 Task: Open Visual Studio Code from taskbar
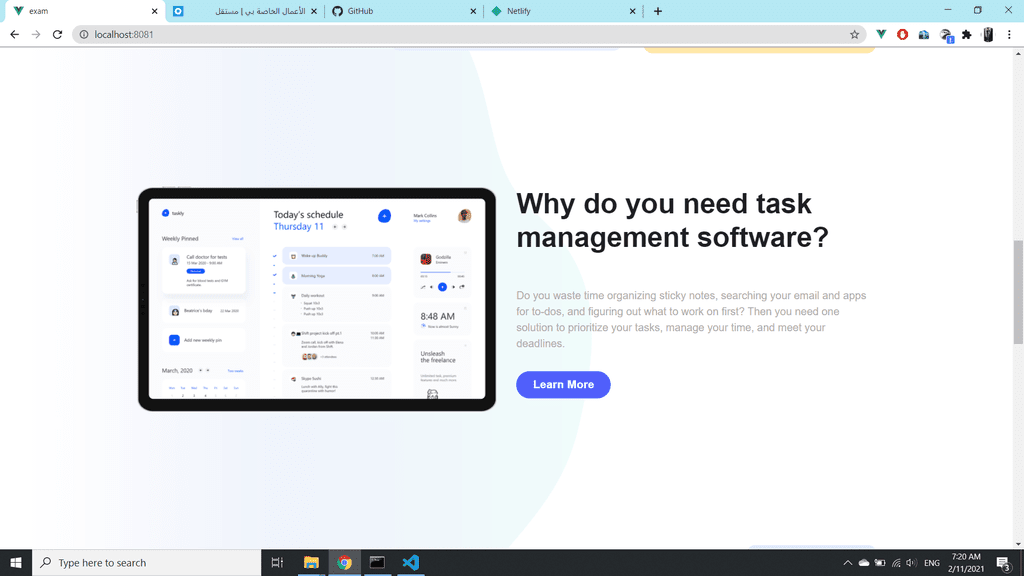pos(410,562)
